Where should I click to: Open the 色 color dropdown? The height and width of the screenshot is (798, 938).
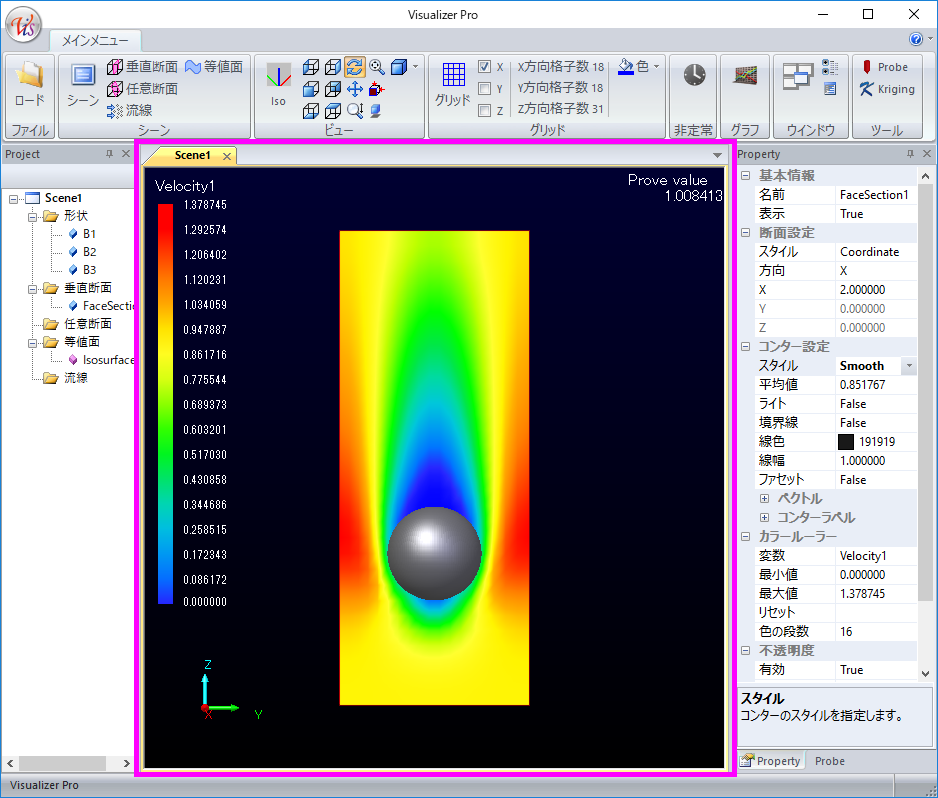tap(656, 67)
